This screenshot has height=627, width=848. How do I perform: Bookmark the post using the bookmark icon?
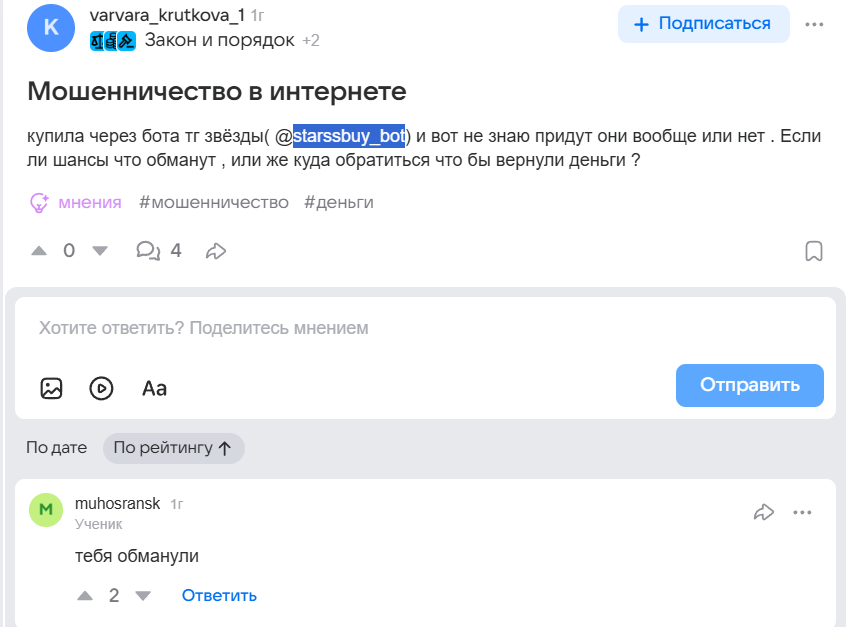coord(816,250)
